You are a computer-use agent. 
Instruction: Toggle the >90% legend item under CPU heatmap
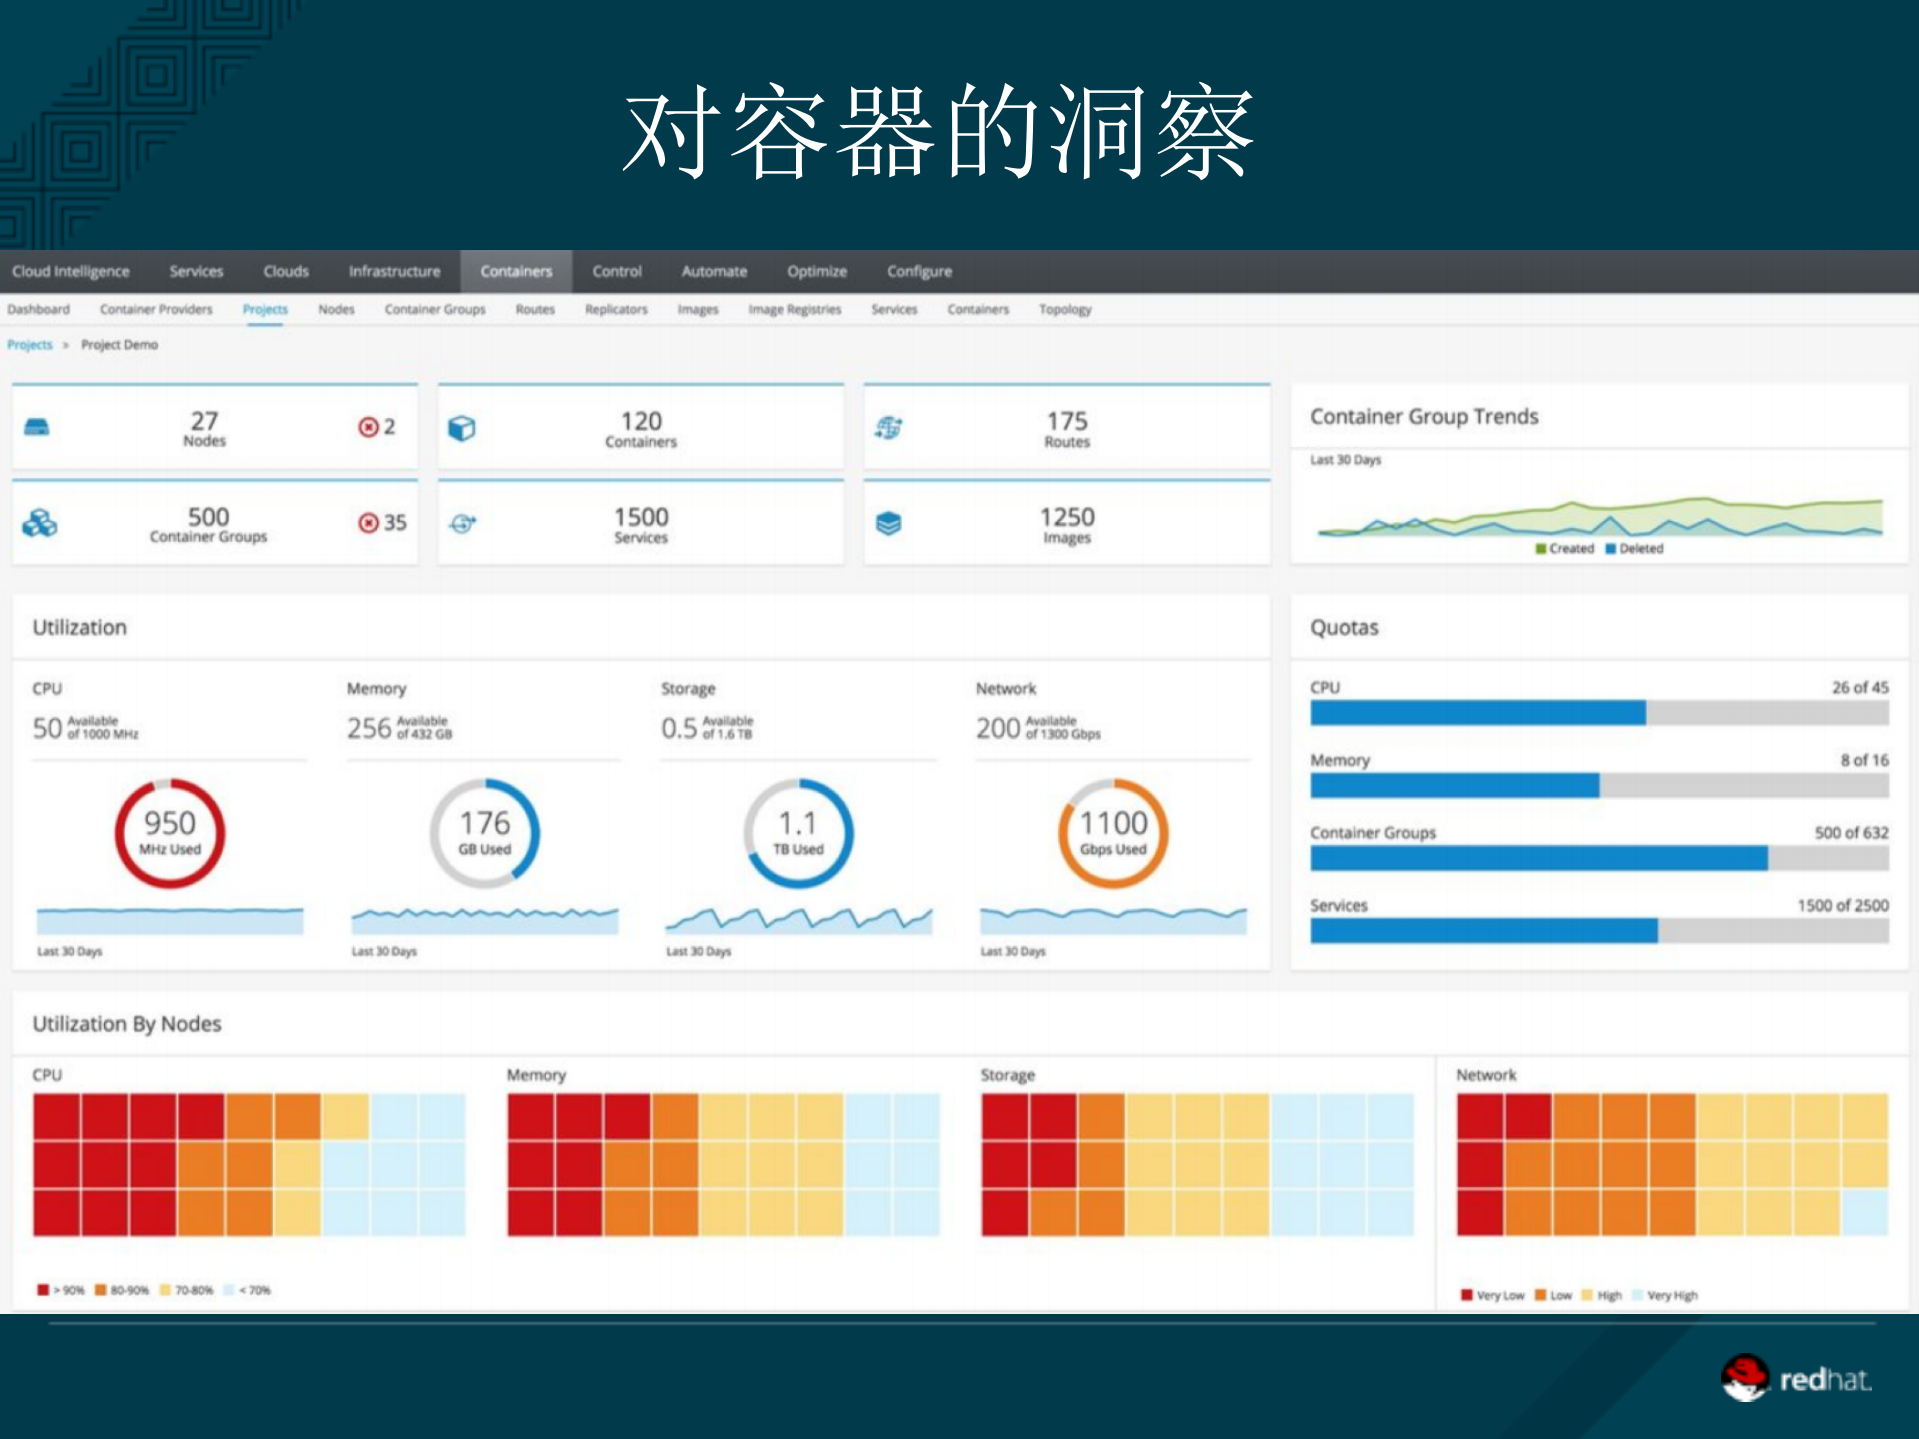point(62,1289)
